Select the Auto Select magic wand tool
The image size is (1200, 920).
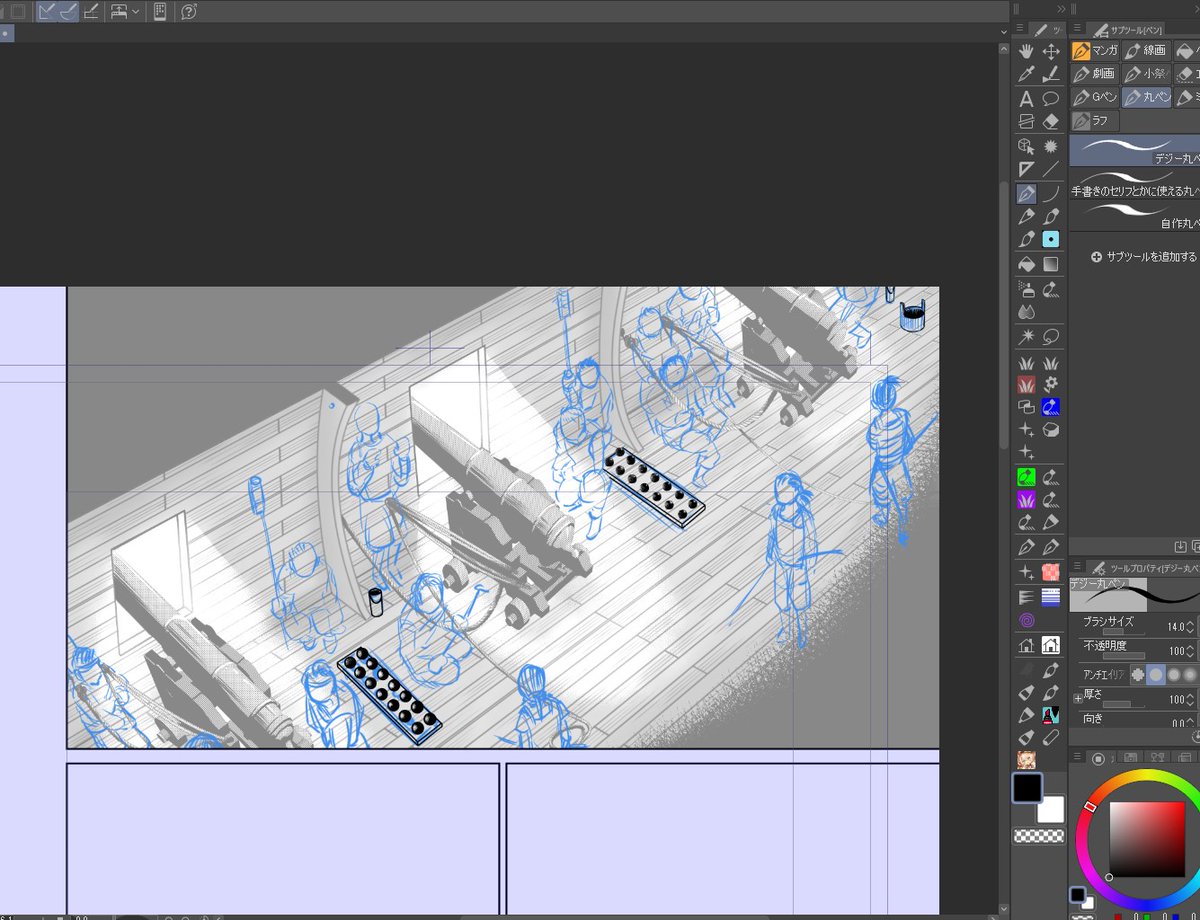click(x=1026, y=336)
